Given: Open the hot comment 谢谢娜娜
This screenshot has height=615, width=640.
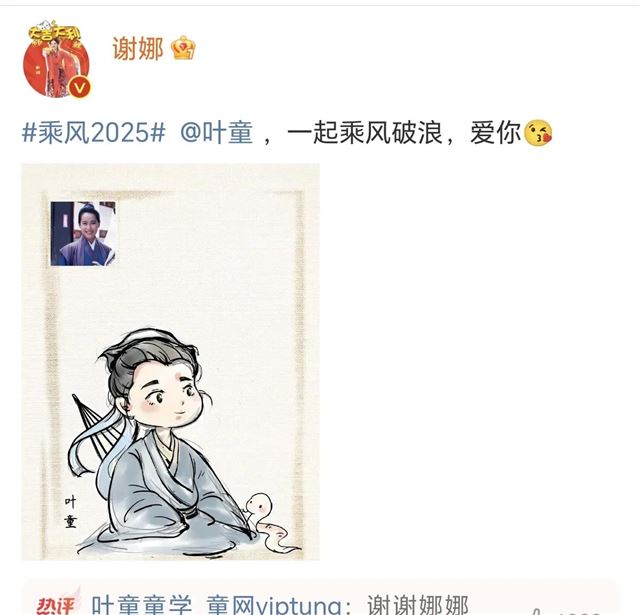Looking at the screenshot, I should 417,604.
